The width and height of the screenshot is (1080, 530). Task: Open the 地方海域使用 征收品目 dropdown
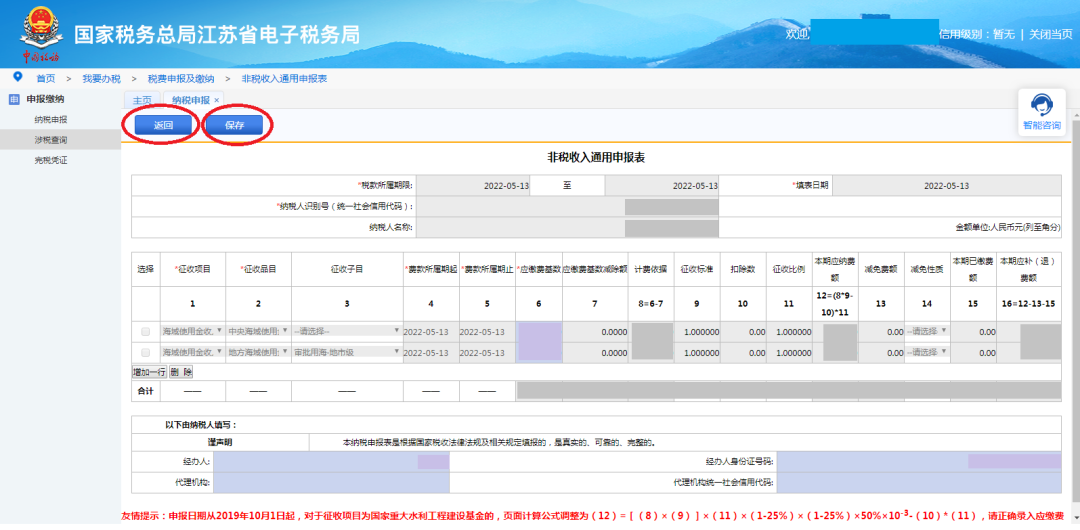coord(258,351)
